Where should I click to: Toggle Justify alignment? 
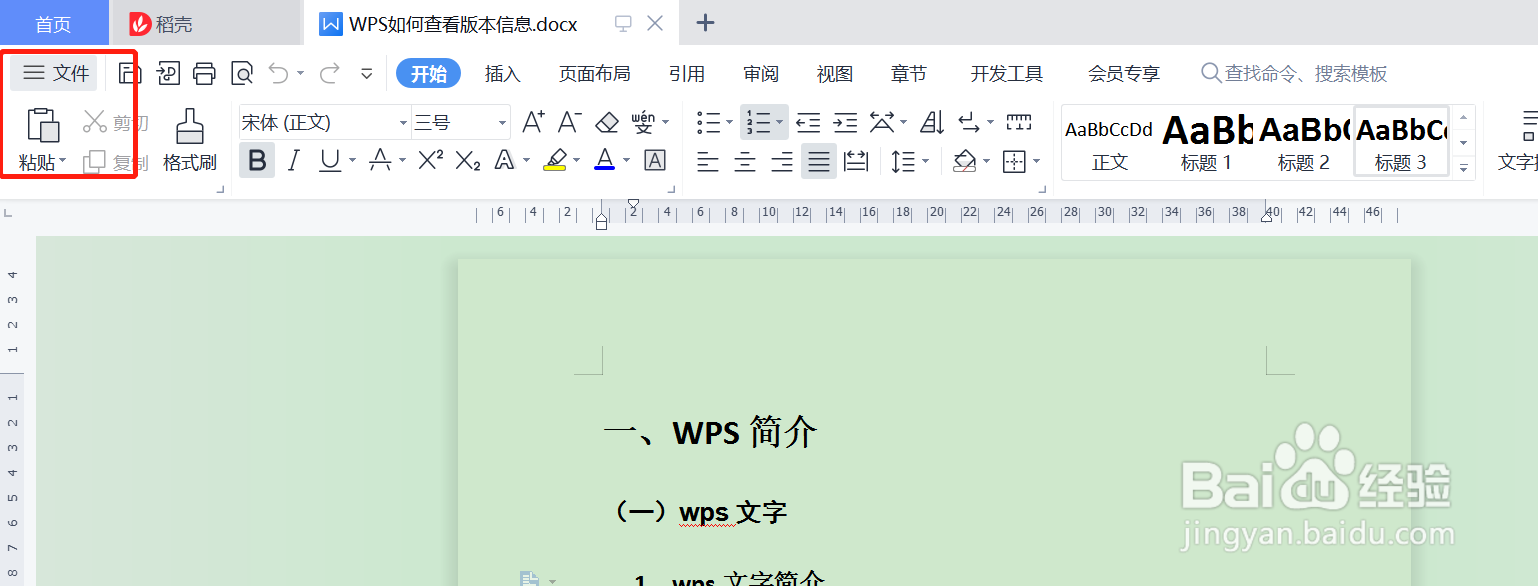coord(819,160)
